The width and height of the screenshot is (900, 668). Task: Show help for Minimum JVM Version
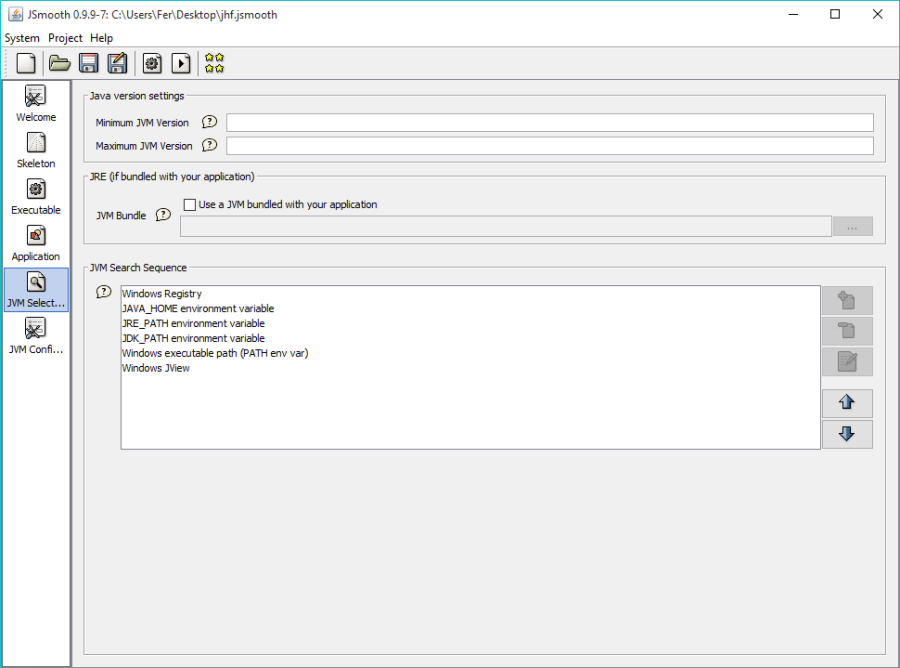pyautogui.click(x=209, y=122)
